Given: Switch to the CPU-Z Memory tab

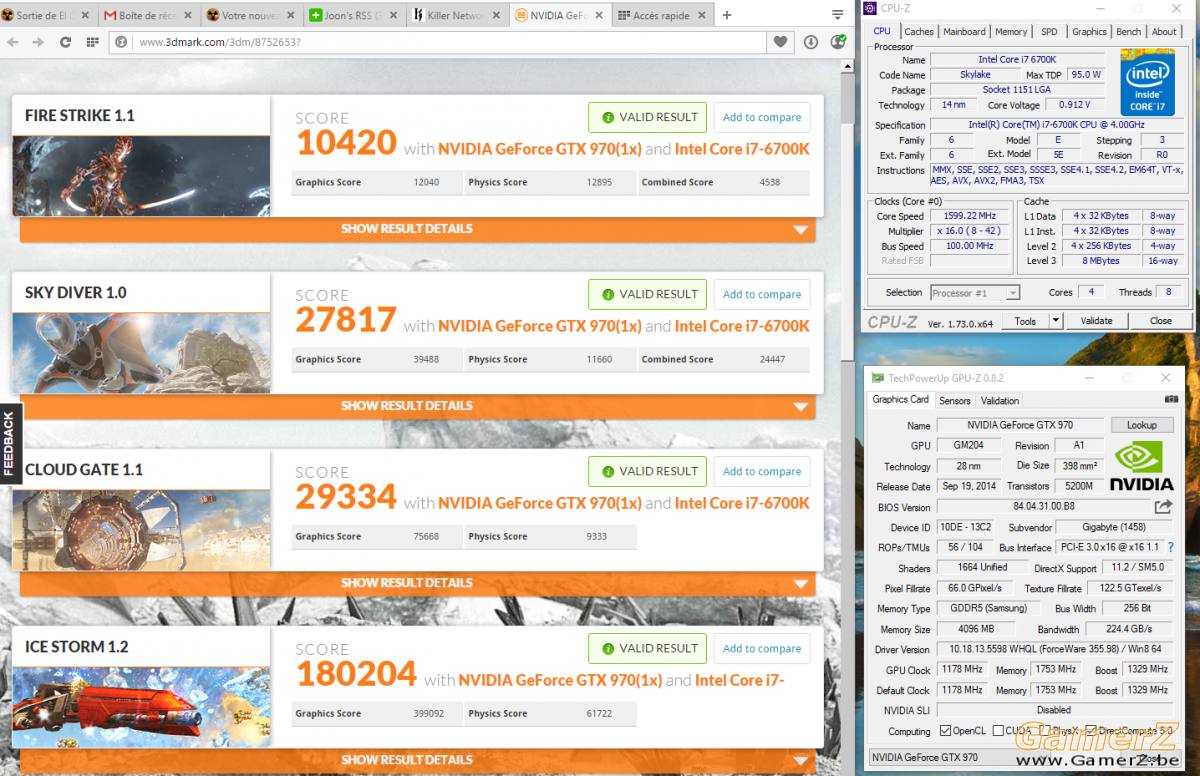Looking at the screenshot, I should (x=1011, y=32).
